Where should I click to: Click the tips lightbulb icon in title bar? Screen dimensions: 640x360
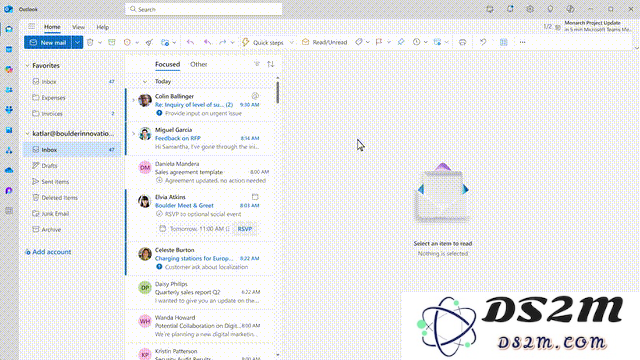pos(550,9)
